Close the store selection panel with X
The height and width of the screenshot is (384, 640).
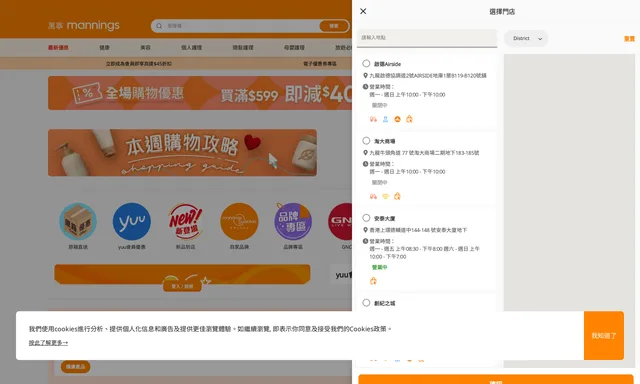click(x=363, y=11)
